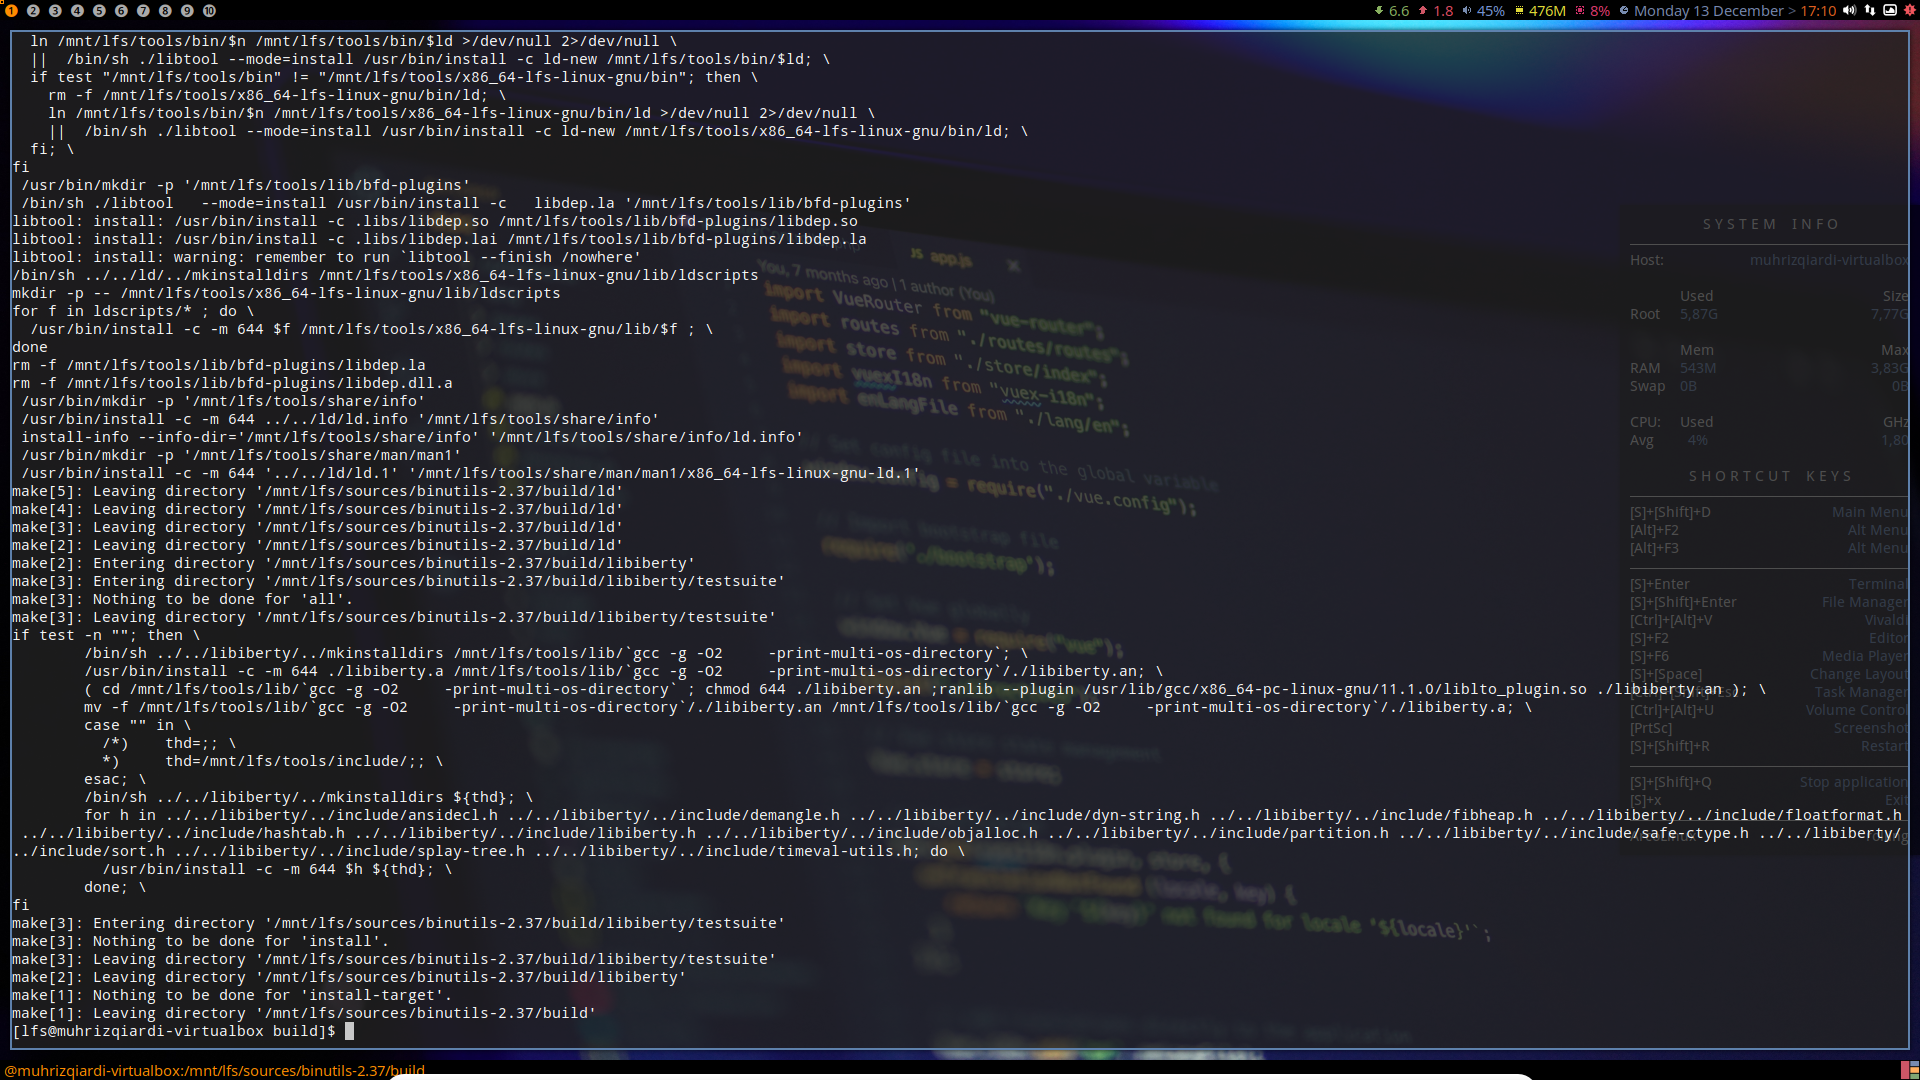Switch to workspace 8

(165, 11)
